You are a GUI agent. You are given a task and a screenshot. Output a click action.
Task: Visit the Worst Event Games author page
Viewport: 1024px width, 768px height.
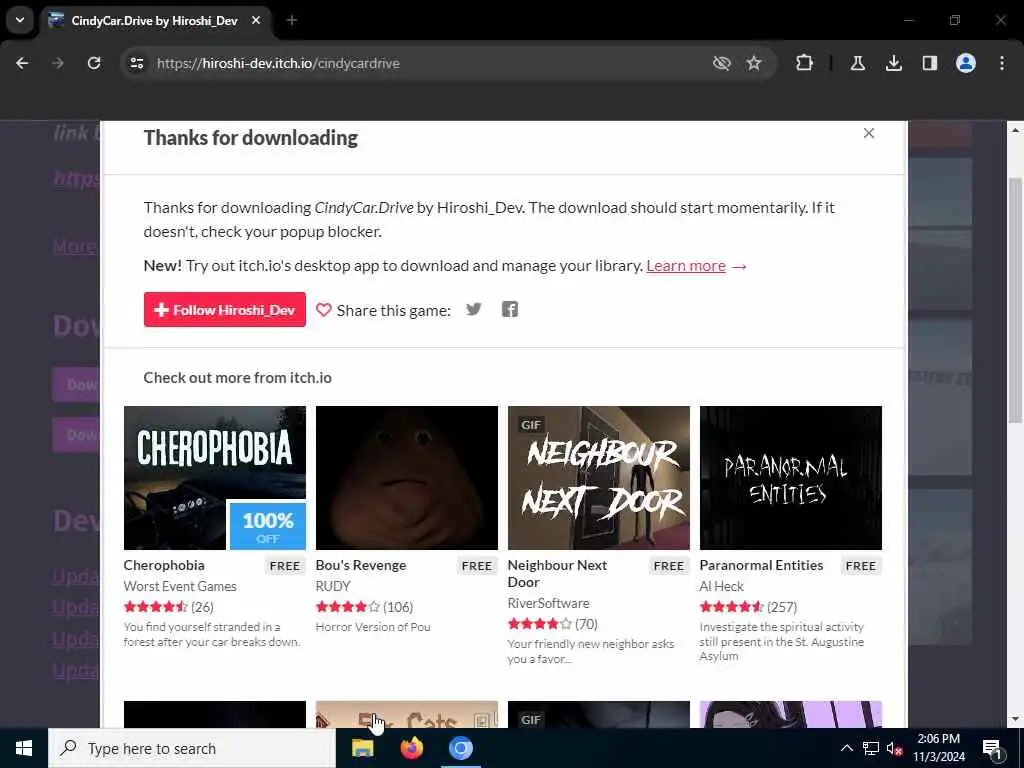[180, 586]
